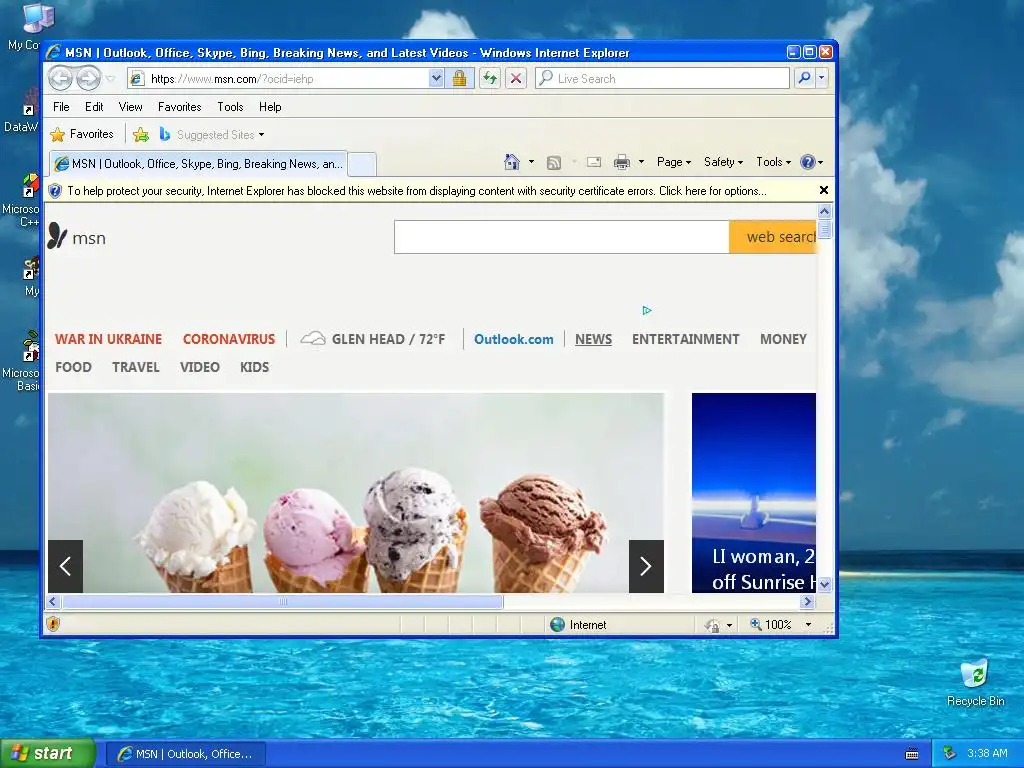Viewport: 1024px width, 768px height.
Task: Click the WAR IN UKRAINE link
Action: [108, 339]
